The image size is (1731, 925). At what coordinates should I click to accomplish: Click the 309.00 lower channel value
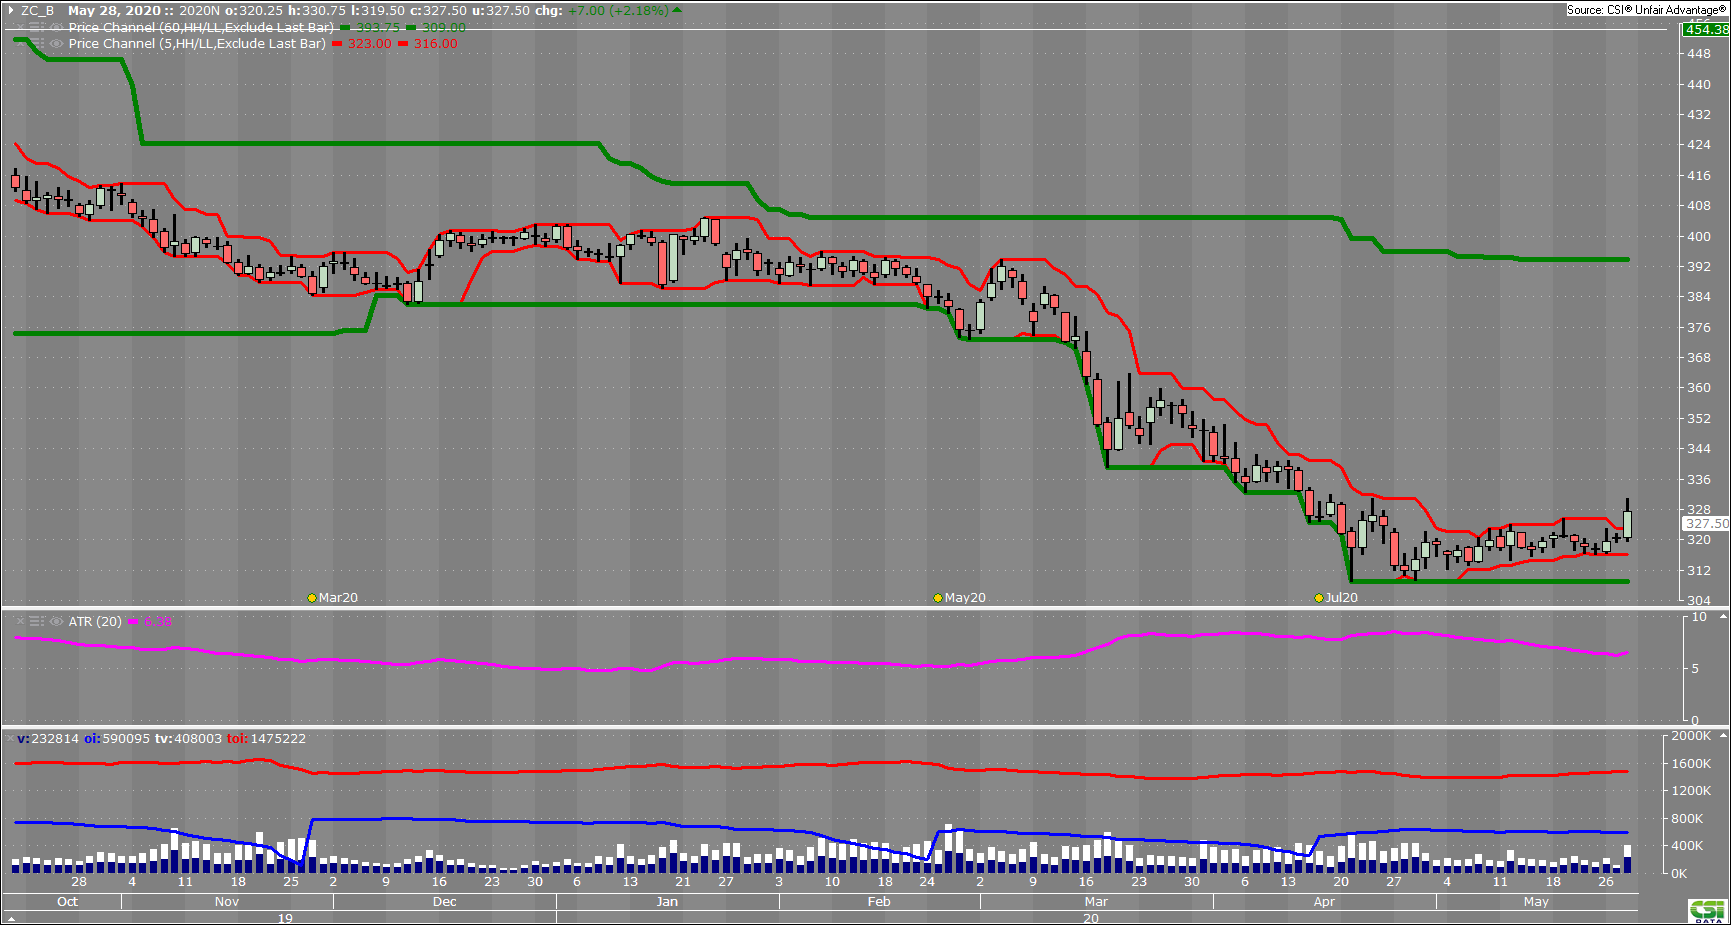[444, 28]
